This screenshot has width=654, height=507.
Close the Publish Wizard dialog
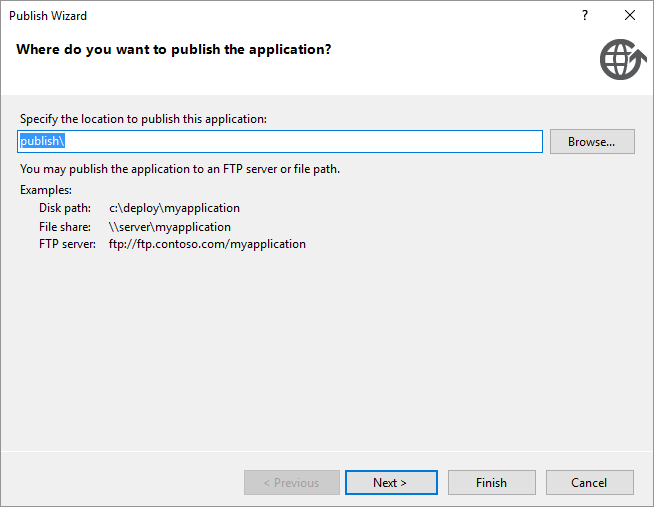[x=629, y=15]
